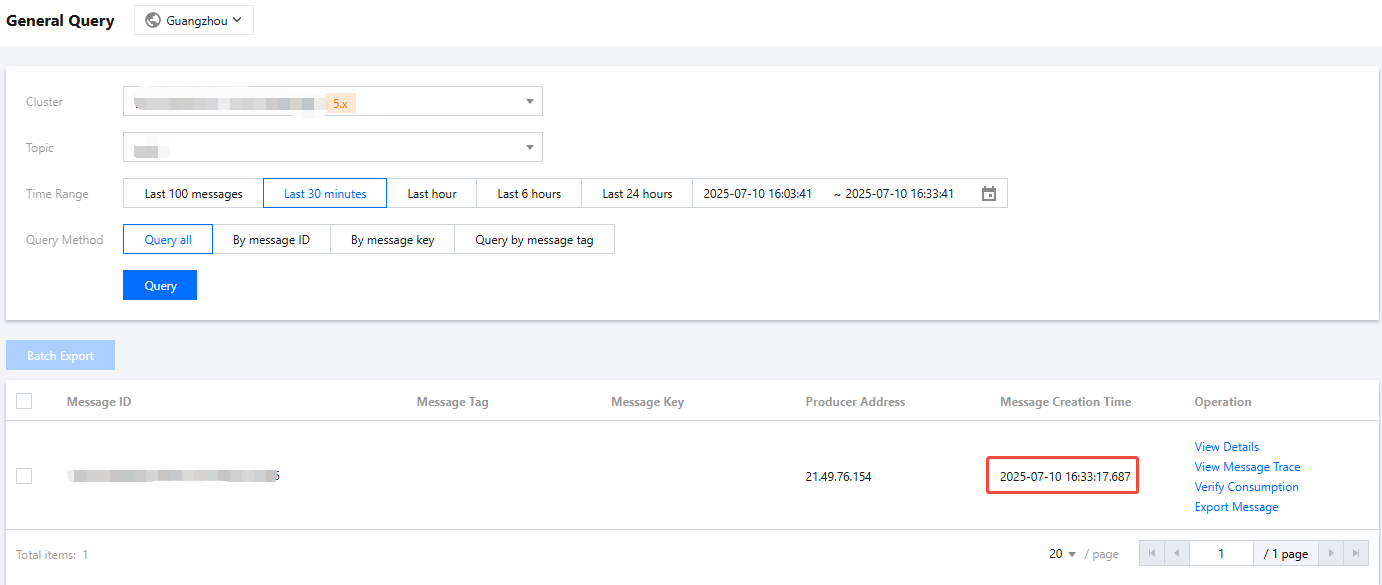Click the Verify Consumption link
1382x585 pixels.
(1246, 487)
